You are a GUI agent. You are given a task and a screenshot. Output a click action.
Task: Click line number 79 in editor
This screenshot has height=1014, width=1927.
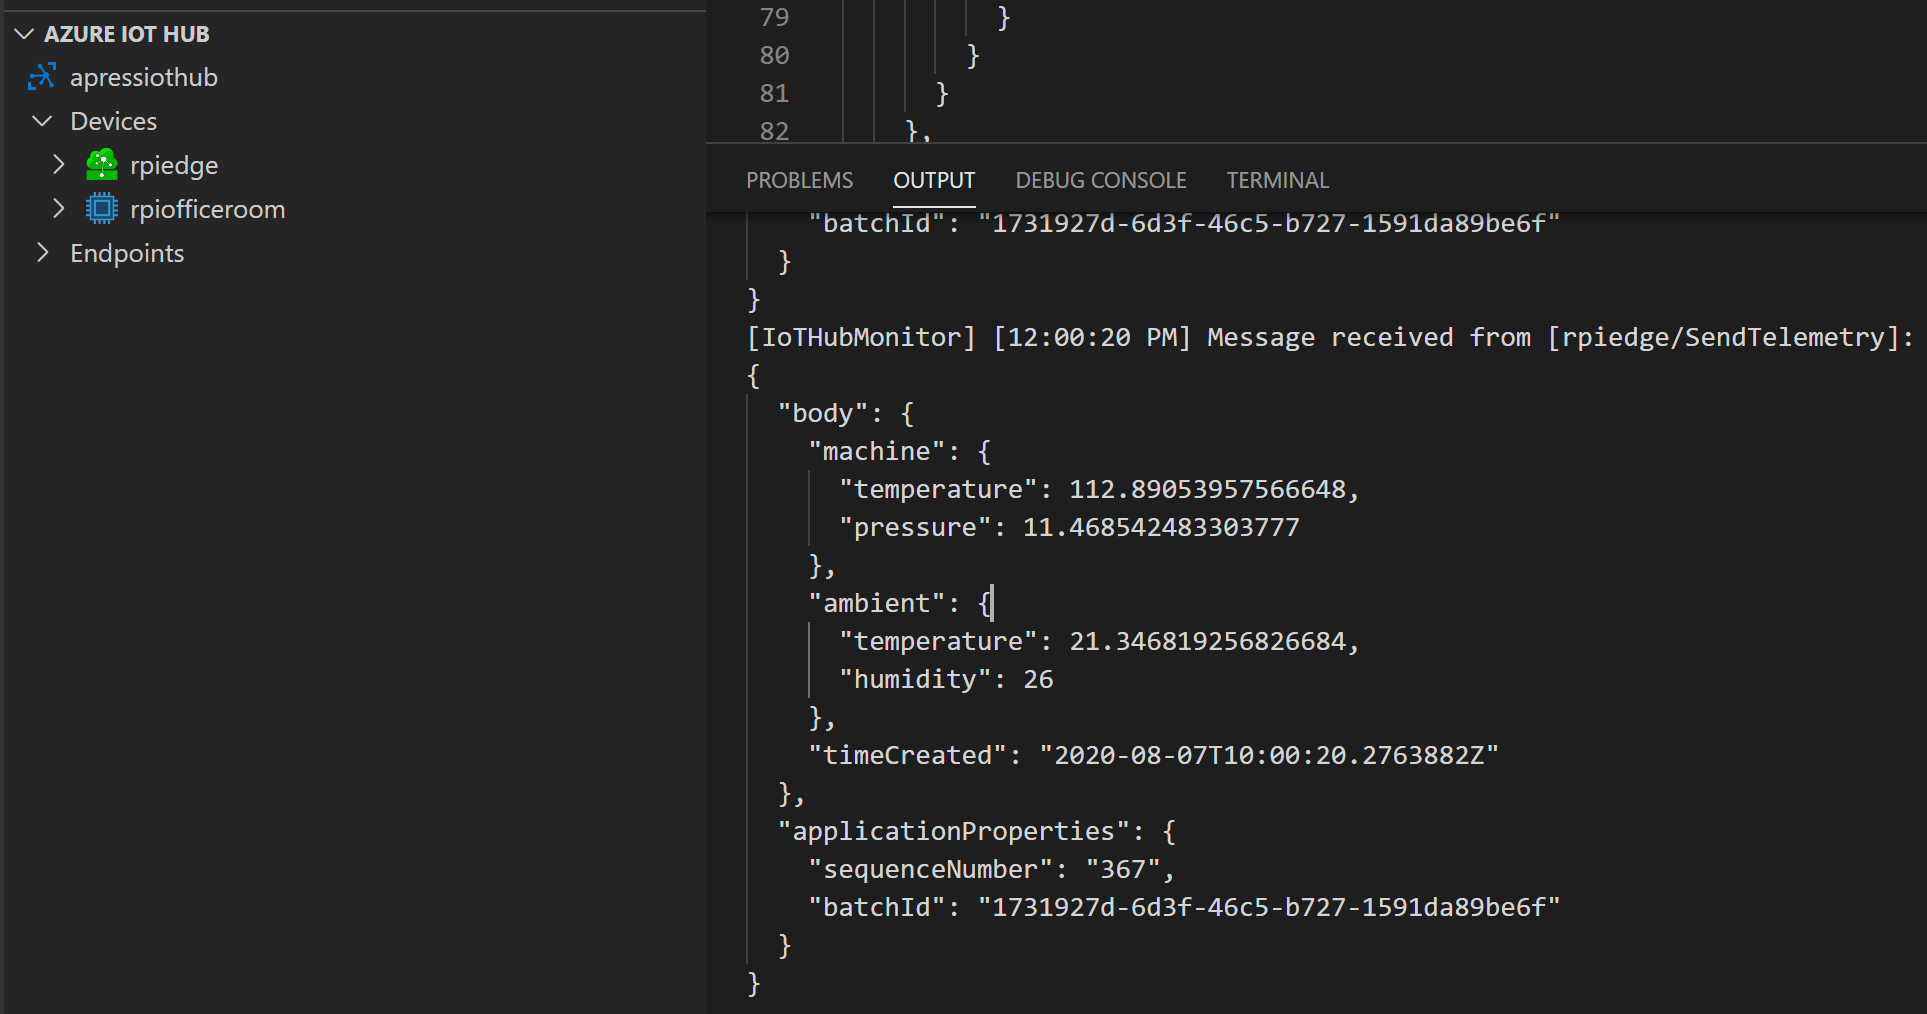pyautogui.click(x=774, y=17)
